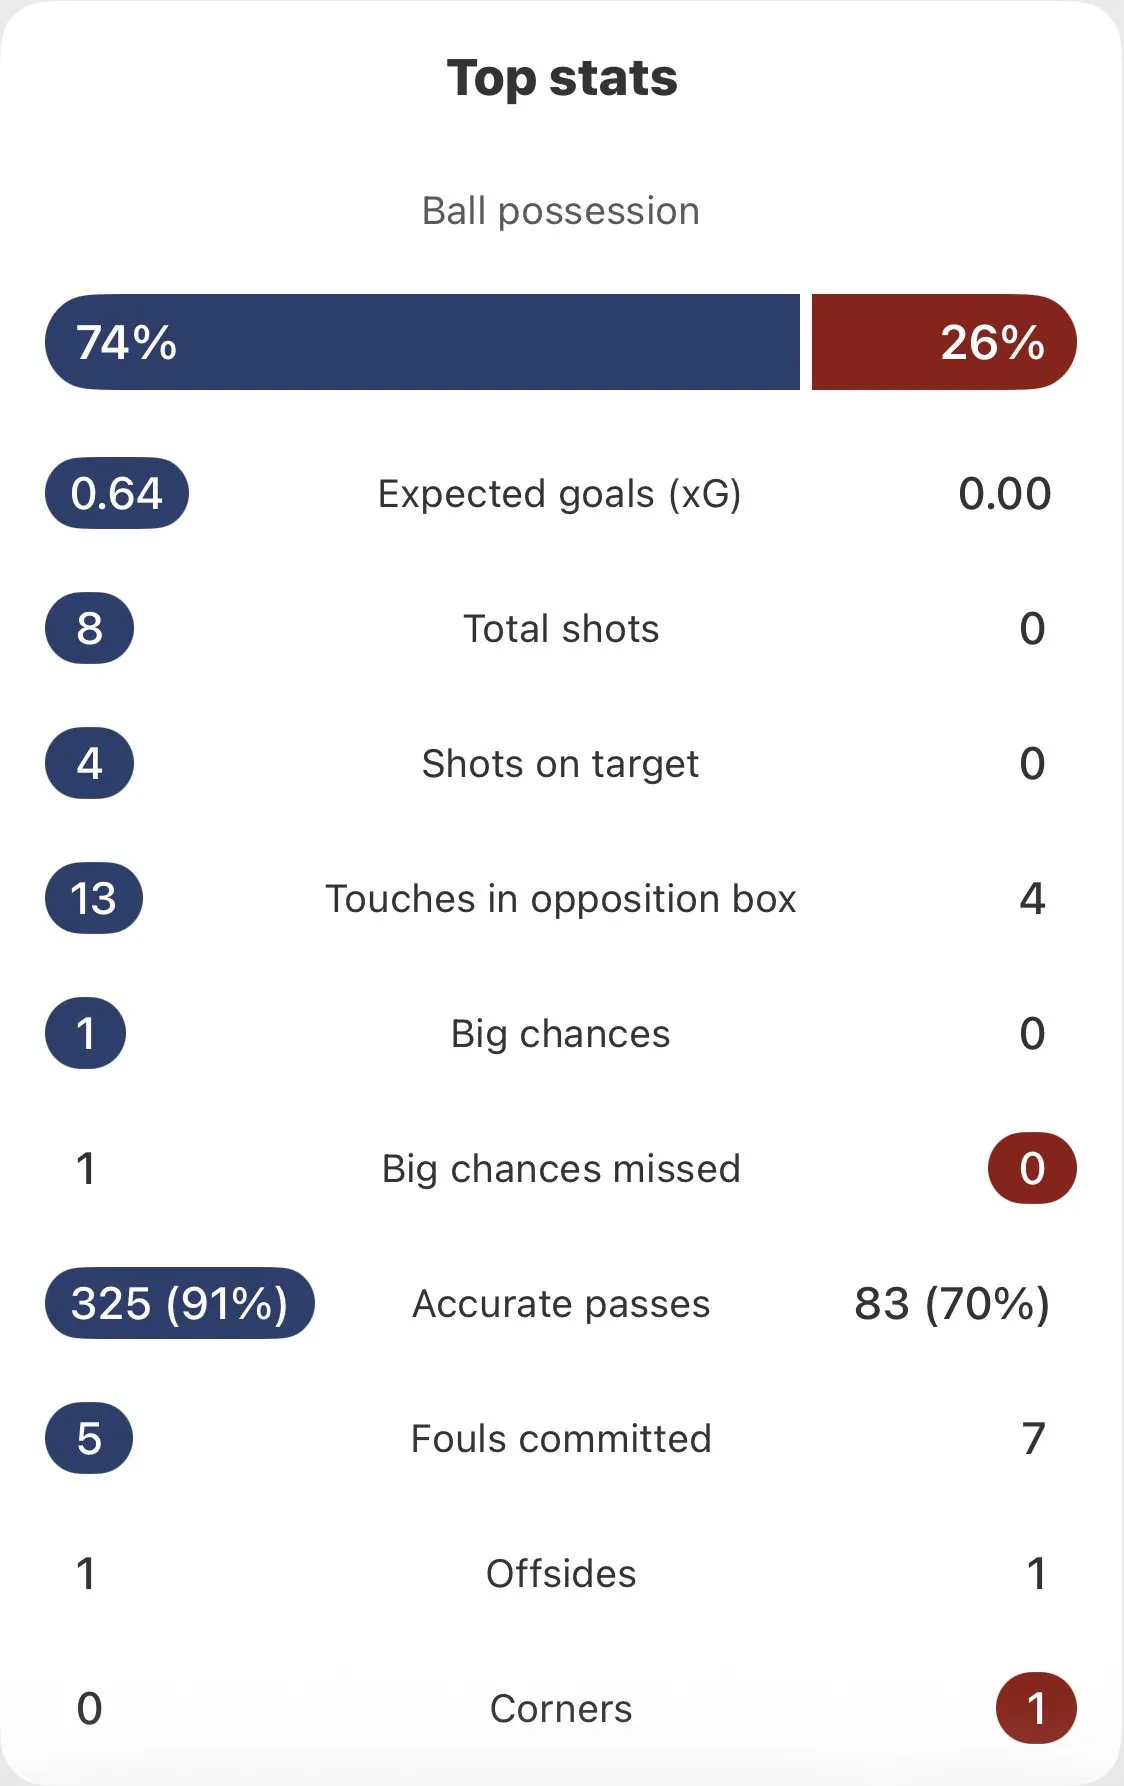Screen dimensions: 1124x1786
Task: Tap the 325 (91%) accurate passes badge
Action: pyautogui.click(x=180, y=1303)
